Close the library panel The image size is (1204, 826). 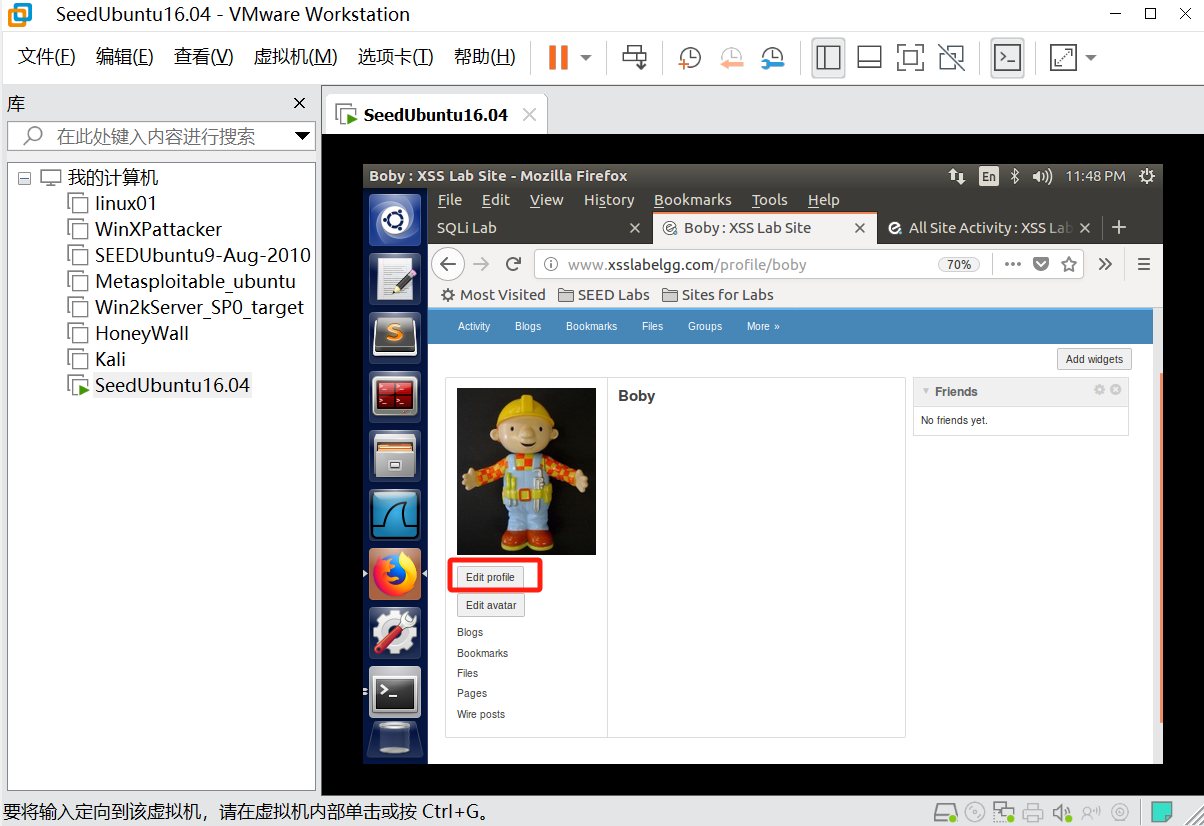click(x=299, y=103)
